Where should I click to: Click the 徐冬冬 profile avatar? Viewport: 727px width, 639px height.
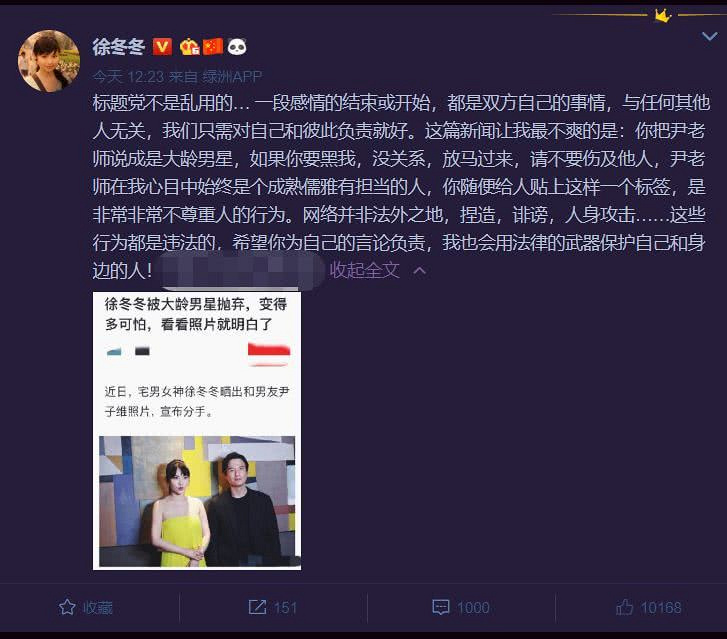point(48,61)
